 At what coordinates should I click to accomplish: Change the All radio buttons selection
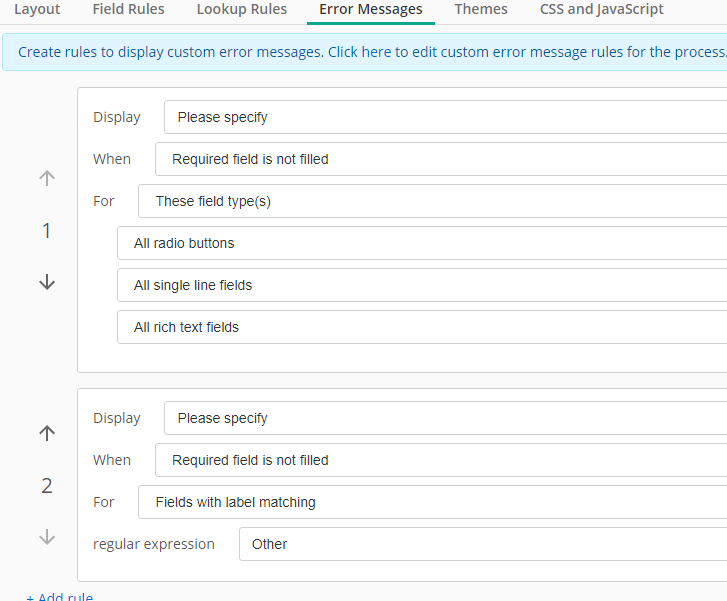422,243
